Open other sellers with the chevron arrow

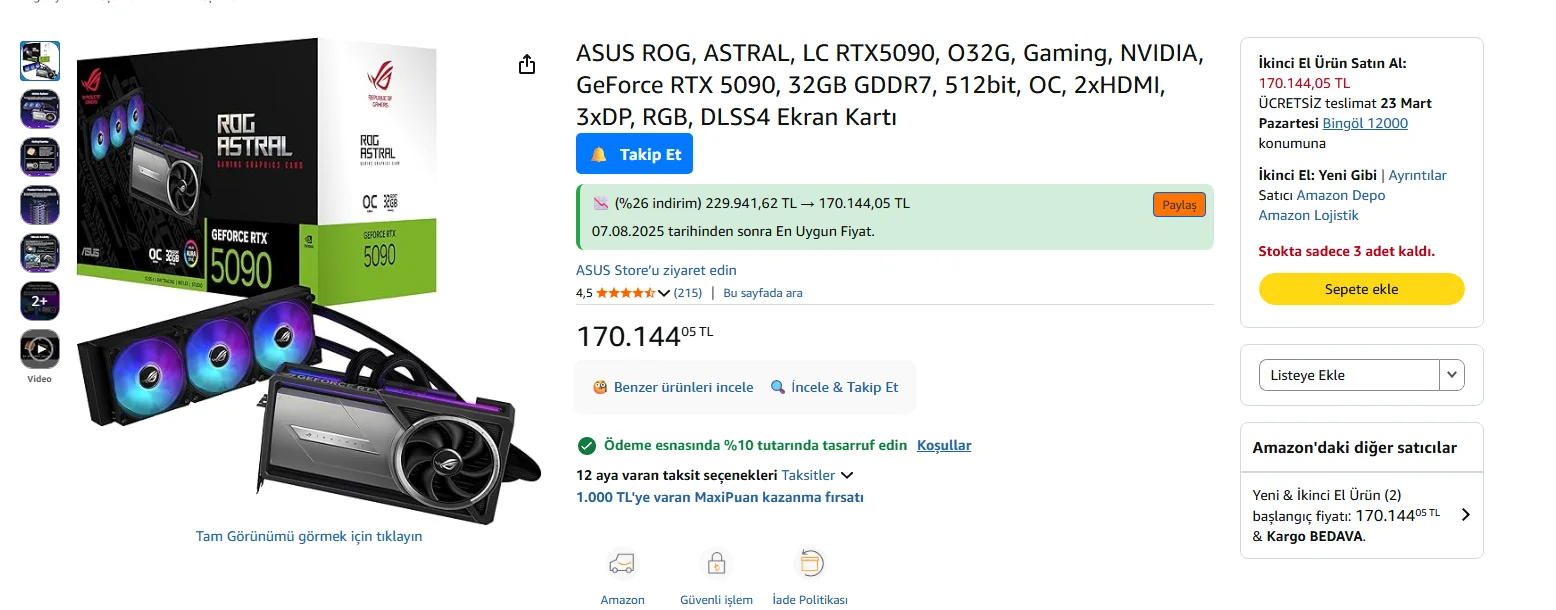(1465, 515)
